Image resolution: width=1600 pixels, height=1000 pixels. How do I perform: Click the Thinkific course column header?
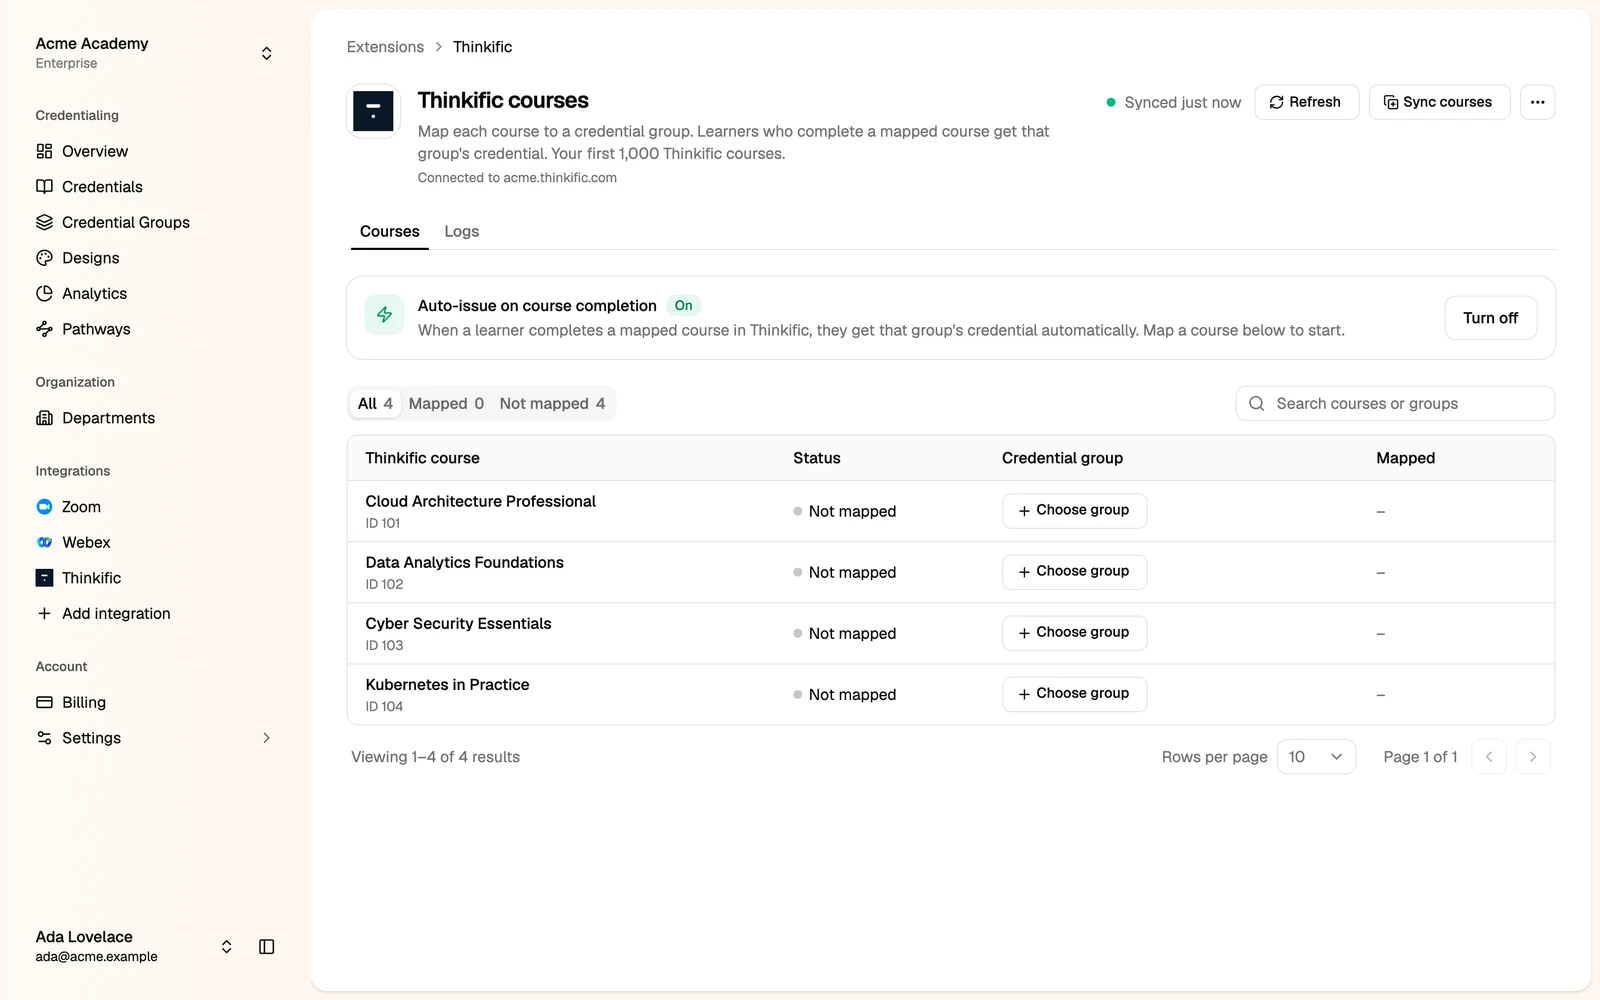point(422,458)
